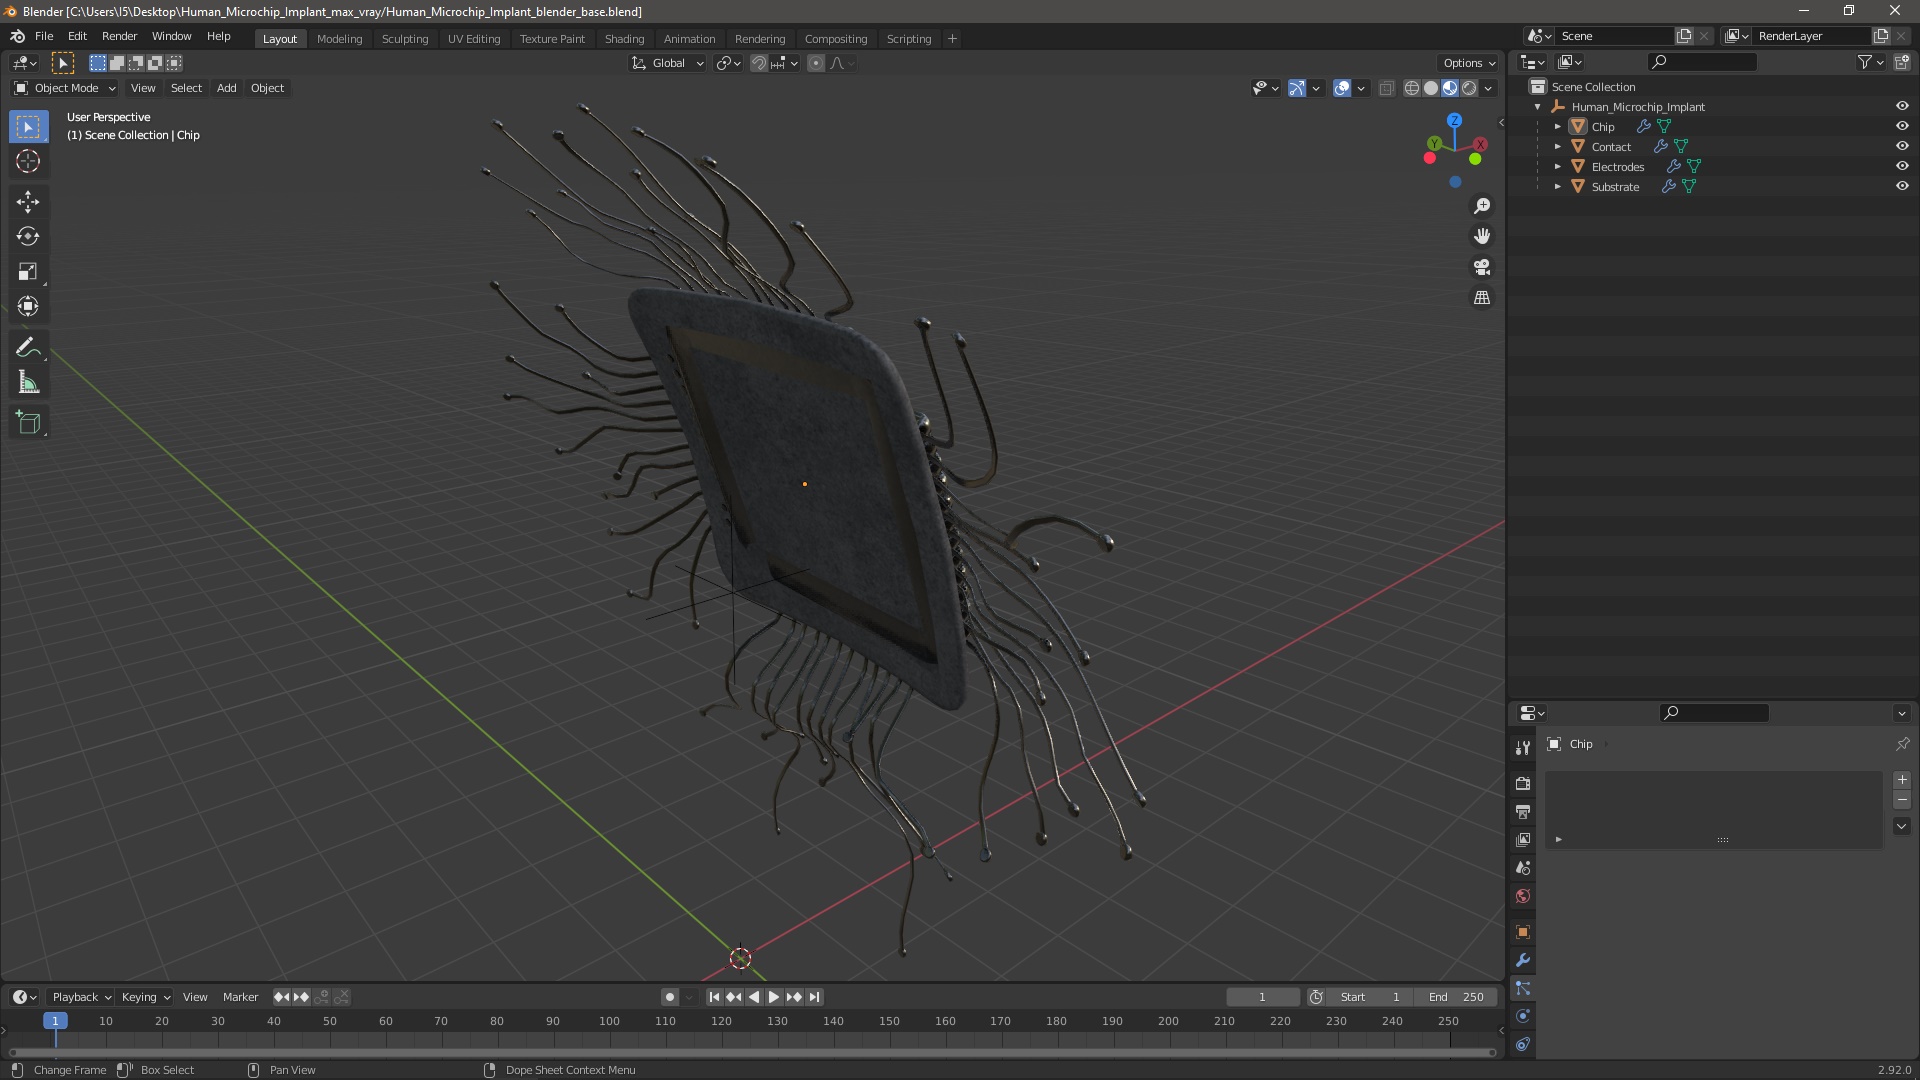Open the Tool properties tab
The image size is (1920, 1080).
pos(1523,748)
